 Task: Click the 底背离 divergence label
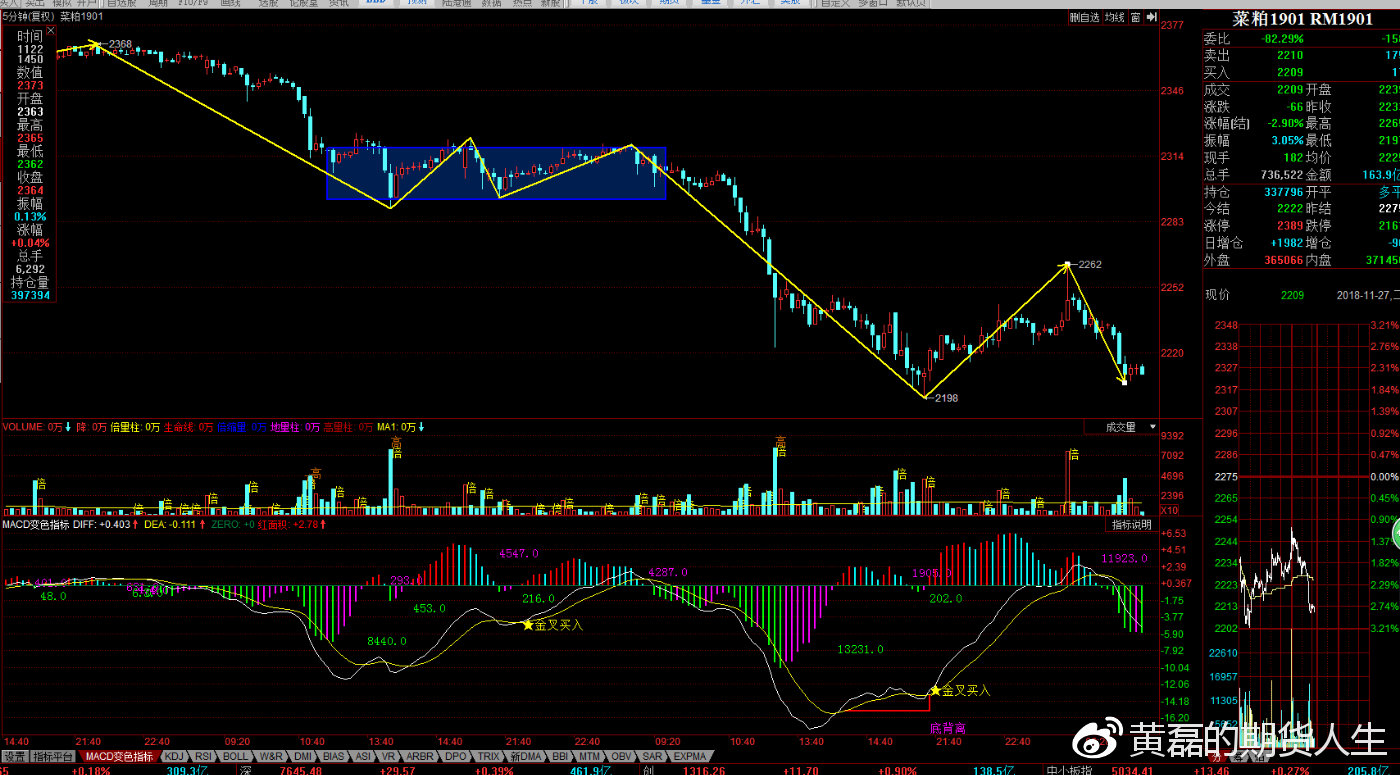(947, 727)
